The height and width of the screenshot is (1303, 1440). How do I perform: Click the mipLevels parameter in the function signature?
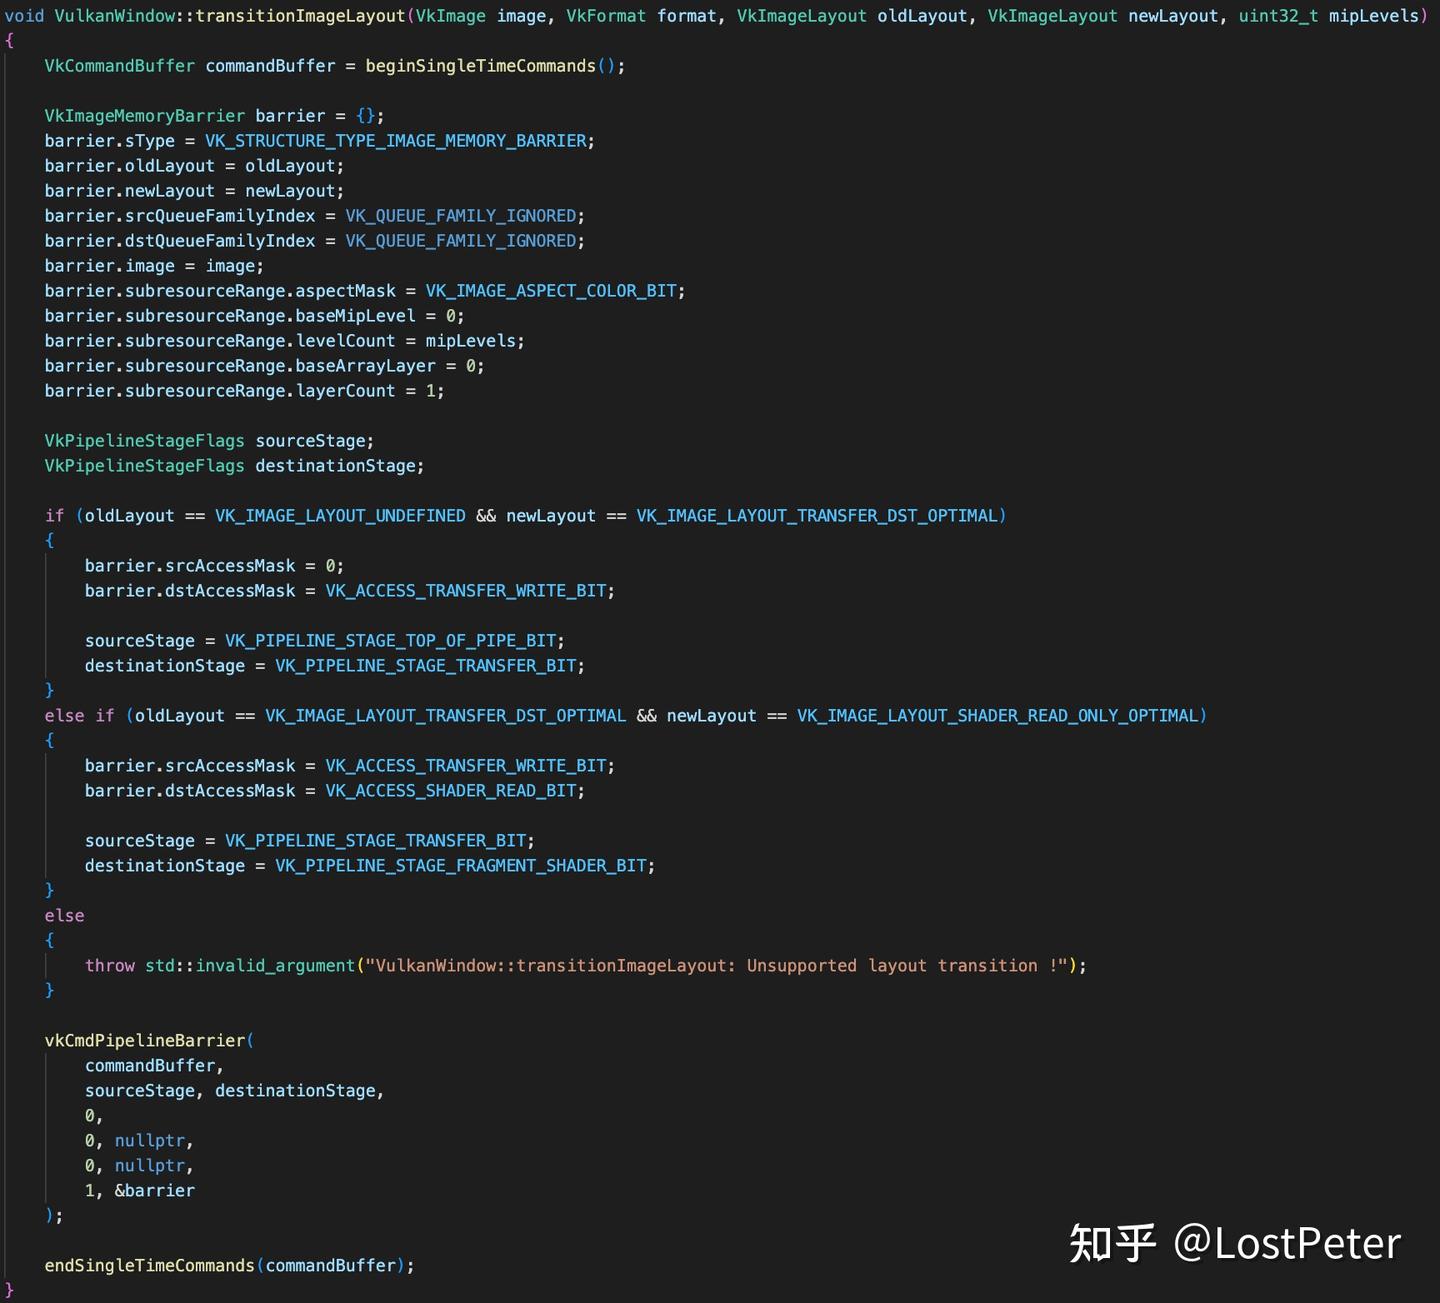pyautogui.click(x=1371, y=15)
